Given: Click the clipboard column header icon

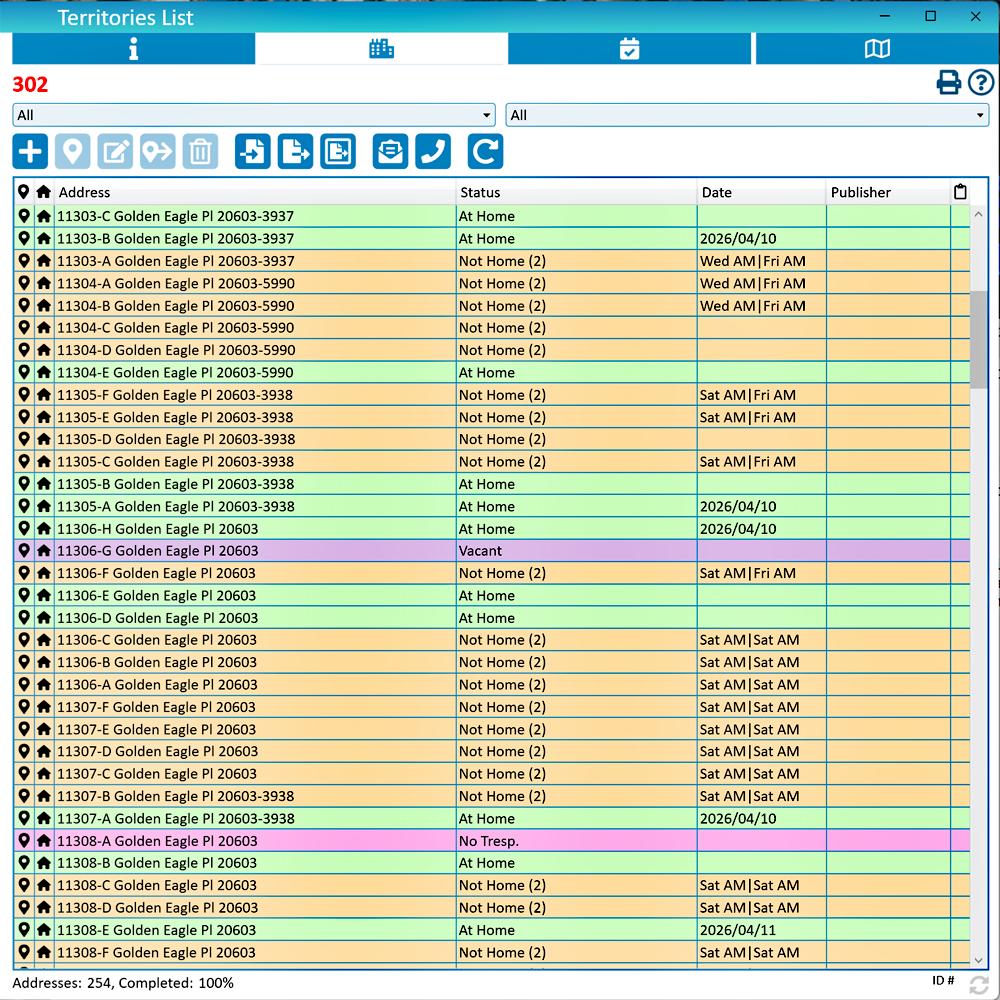Looking at the screenshot, I should click(x=960, y=192).
